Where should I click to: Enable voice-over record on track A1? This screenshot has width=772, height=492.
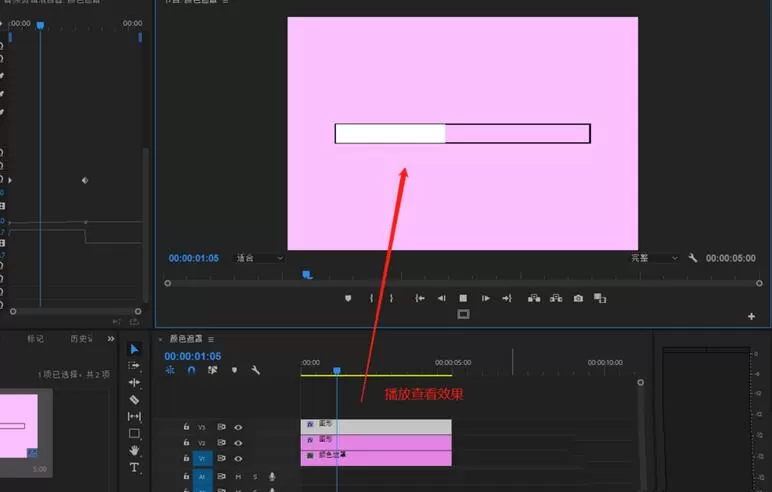[x=272, y=477]
